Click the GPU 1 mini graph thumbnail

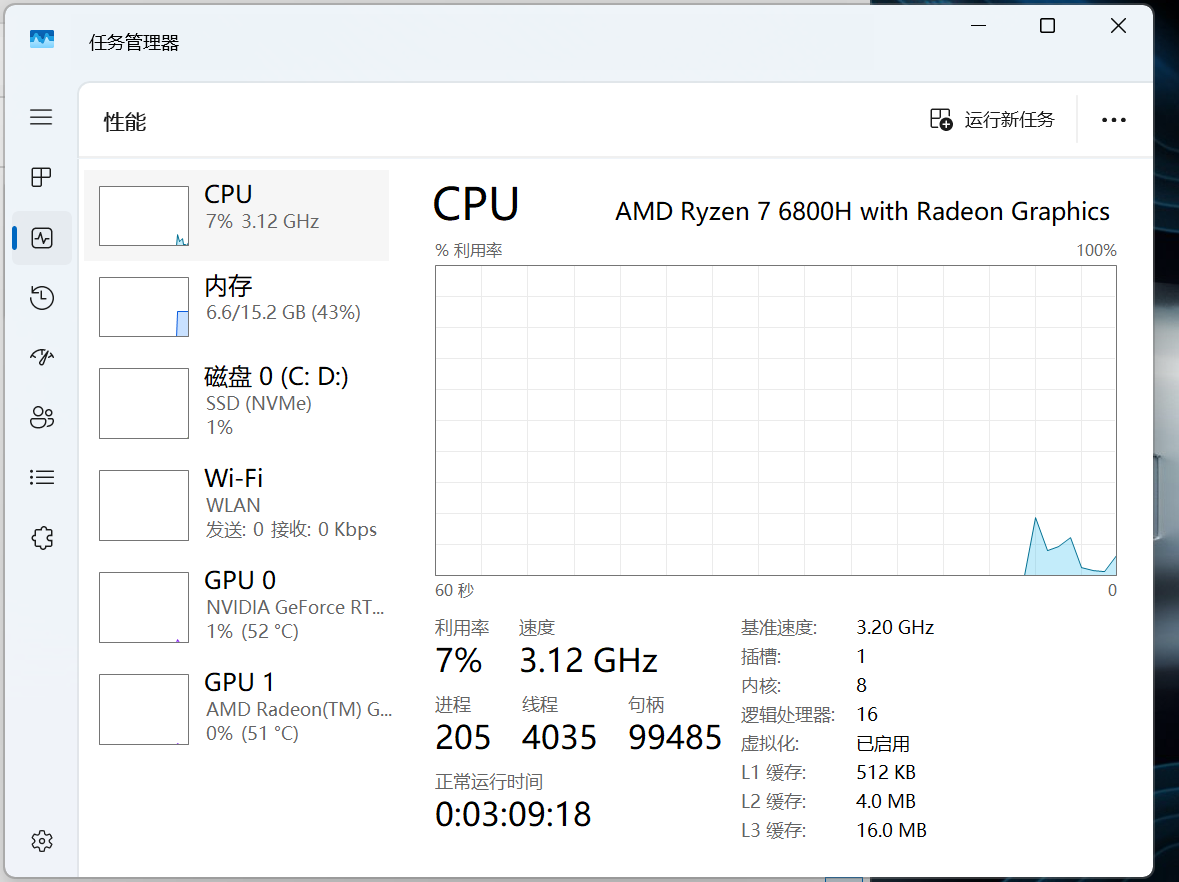coord(144,709)
